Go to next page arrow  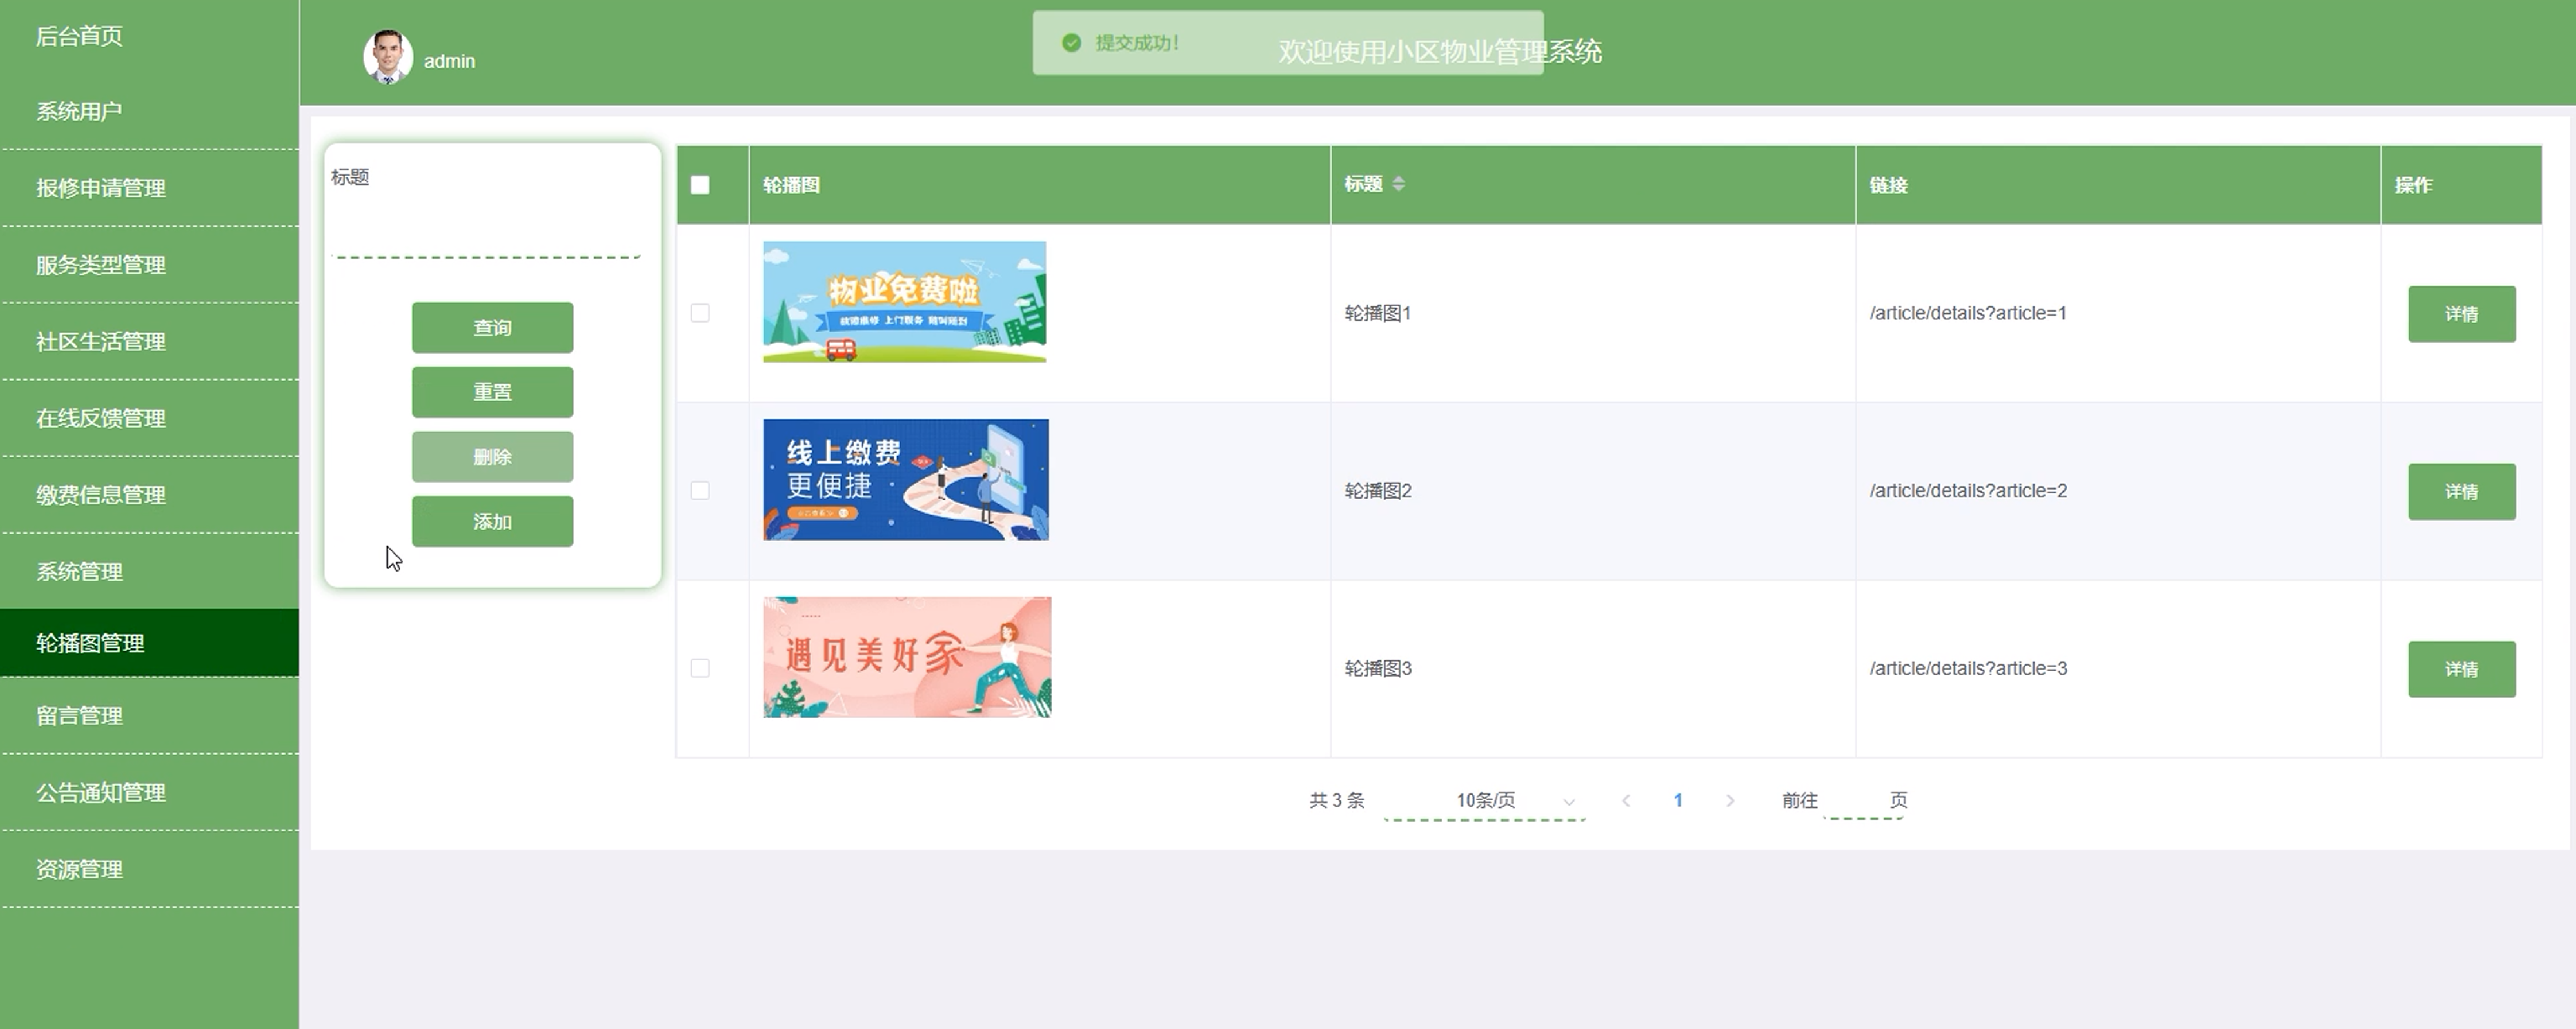[1730, 800]
